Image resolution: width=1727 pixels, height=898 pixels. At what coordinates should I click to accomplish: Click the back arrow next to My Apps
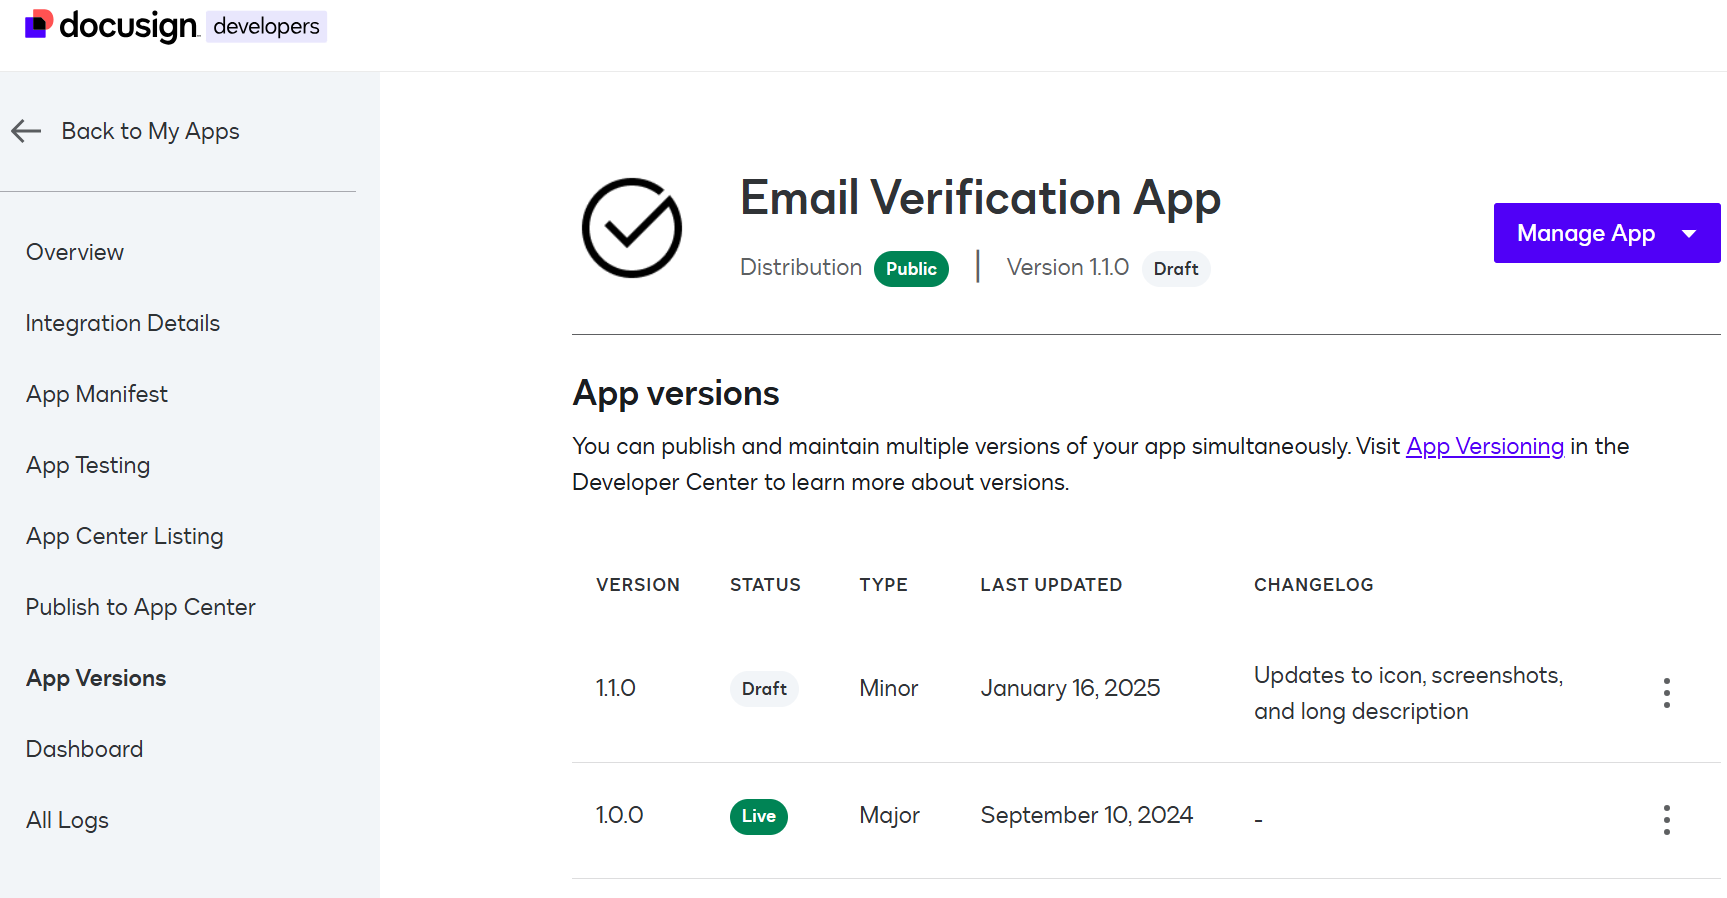click(26, 131)
